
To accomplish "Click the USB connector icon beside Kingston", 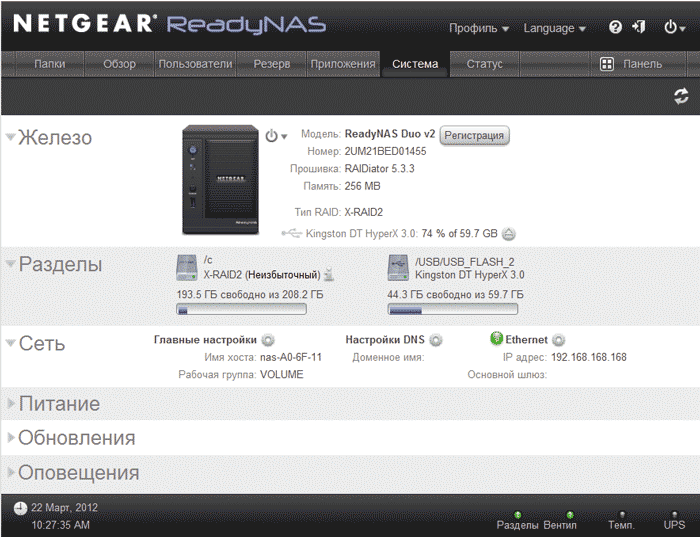I will (x=292, y=233).
